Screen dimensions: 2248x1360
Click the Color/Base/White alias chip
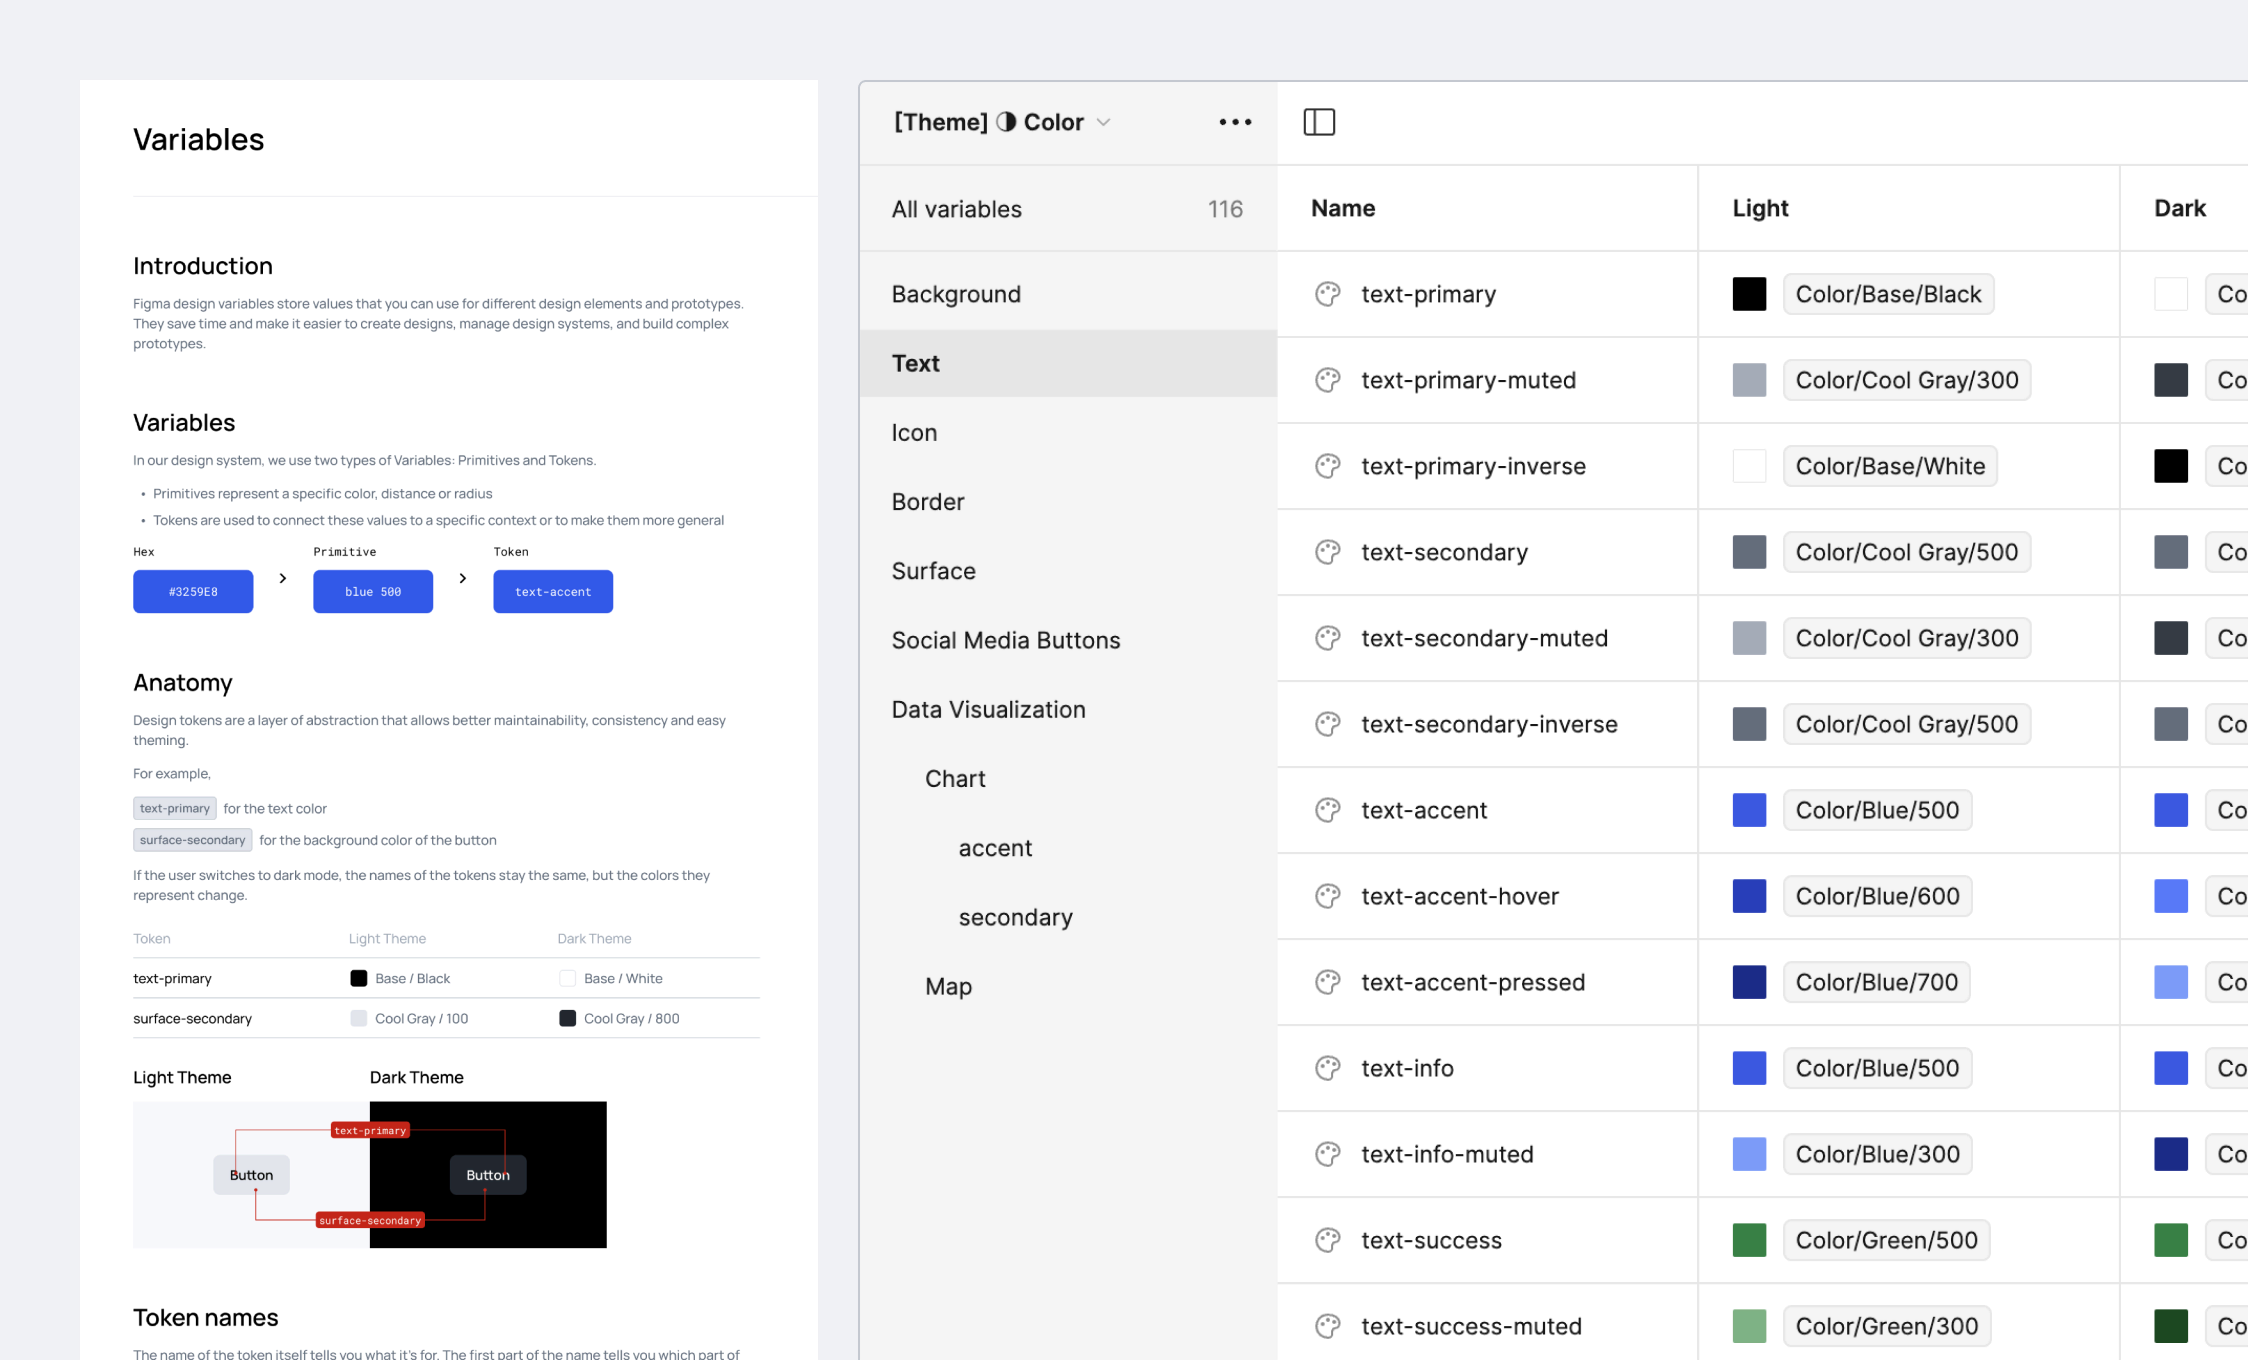coord(1890,466)
